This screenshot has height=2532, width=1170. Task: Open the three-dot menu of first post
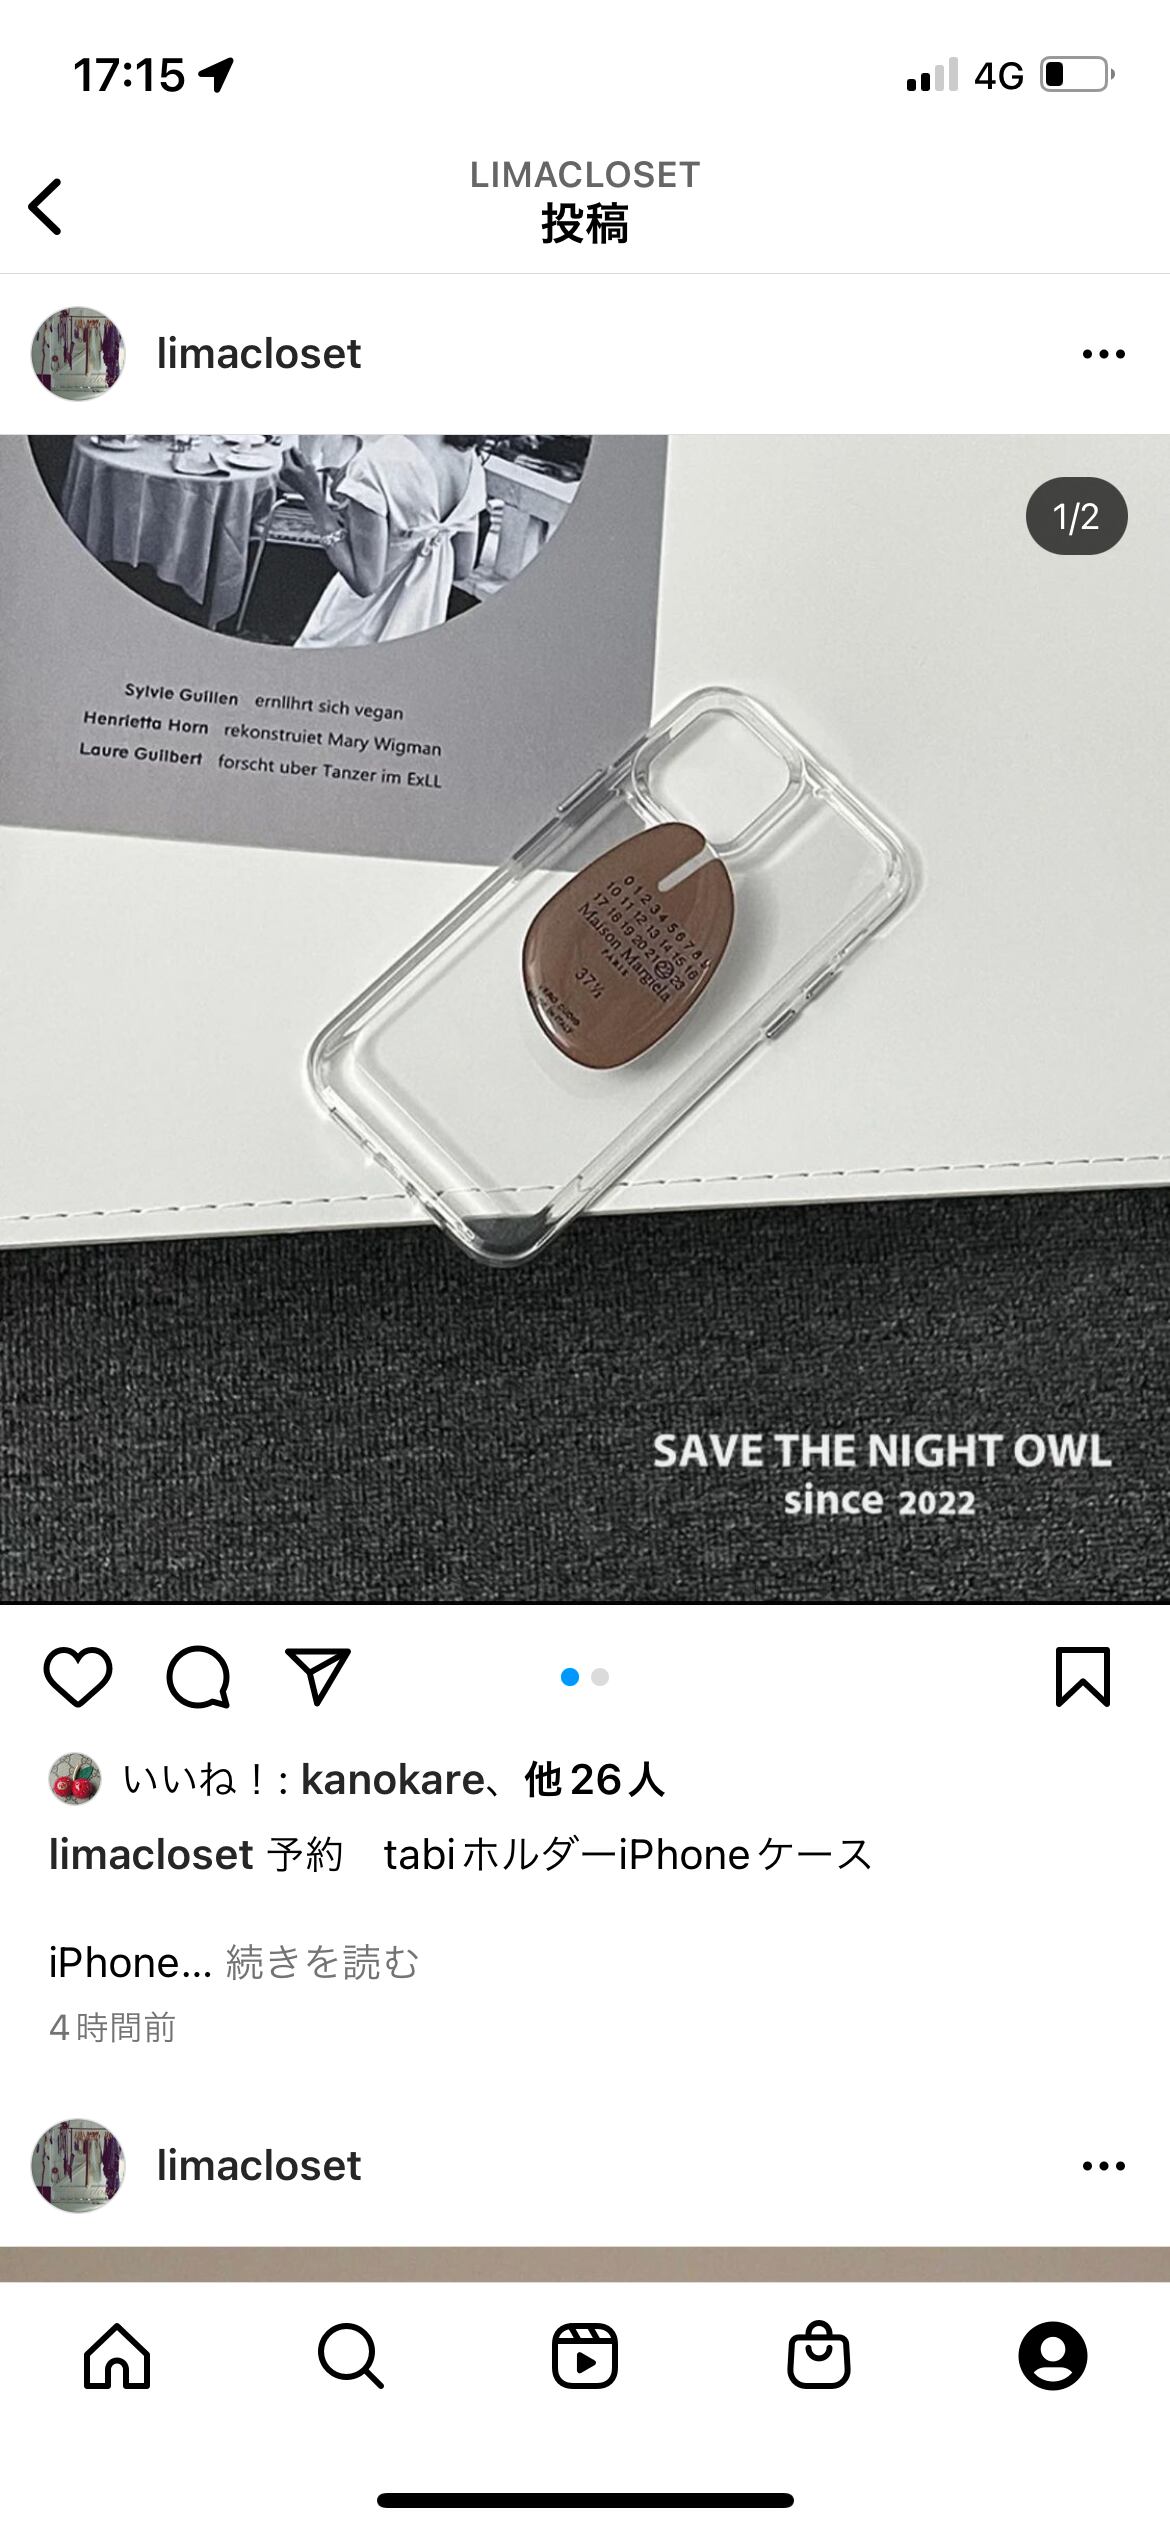(1104, 354)
